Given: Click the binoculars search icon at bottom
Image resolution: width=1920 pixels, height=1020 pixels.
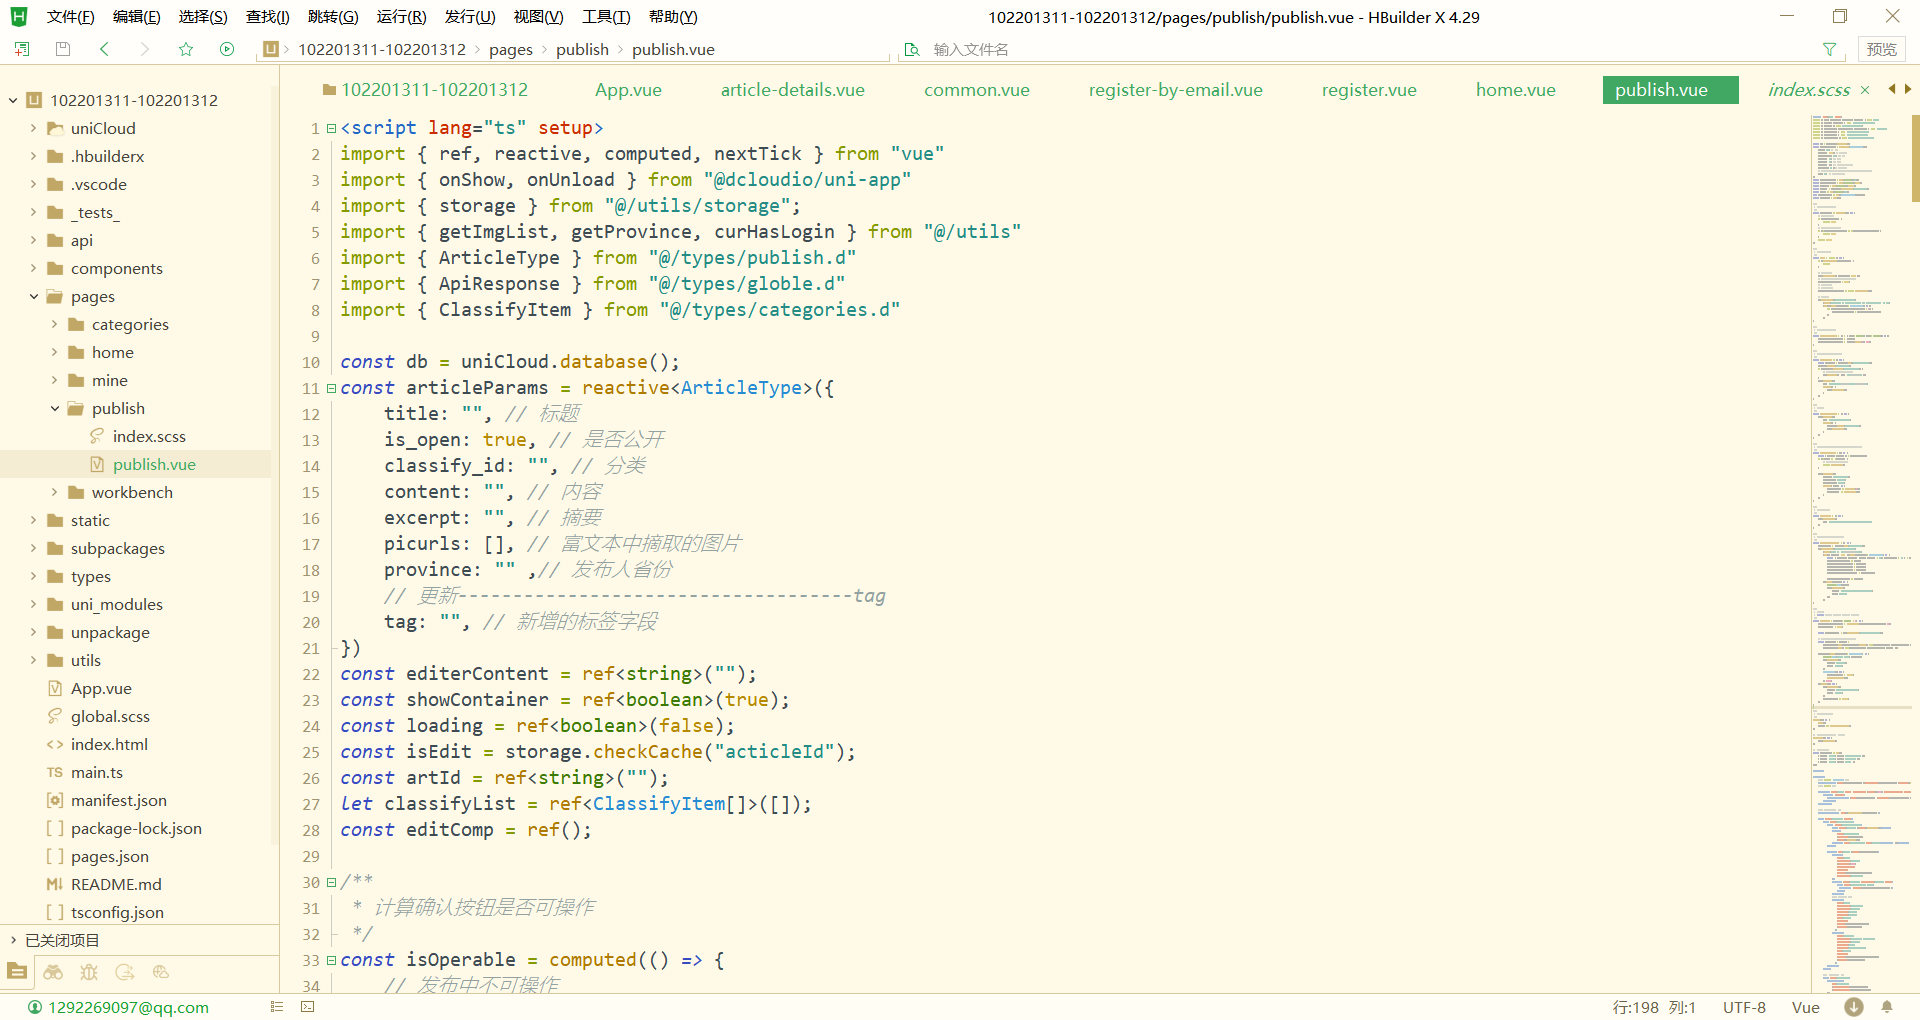Looking at the screenshot, I should tap(53, 972).
